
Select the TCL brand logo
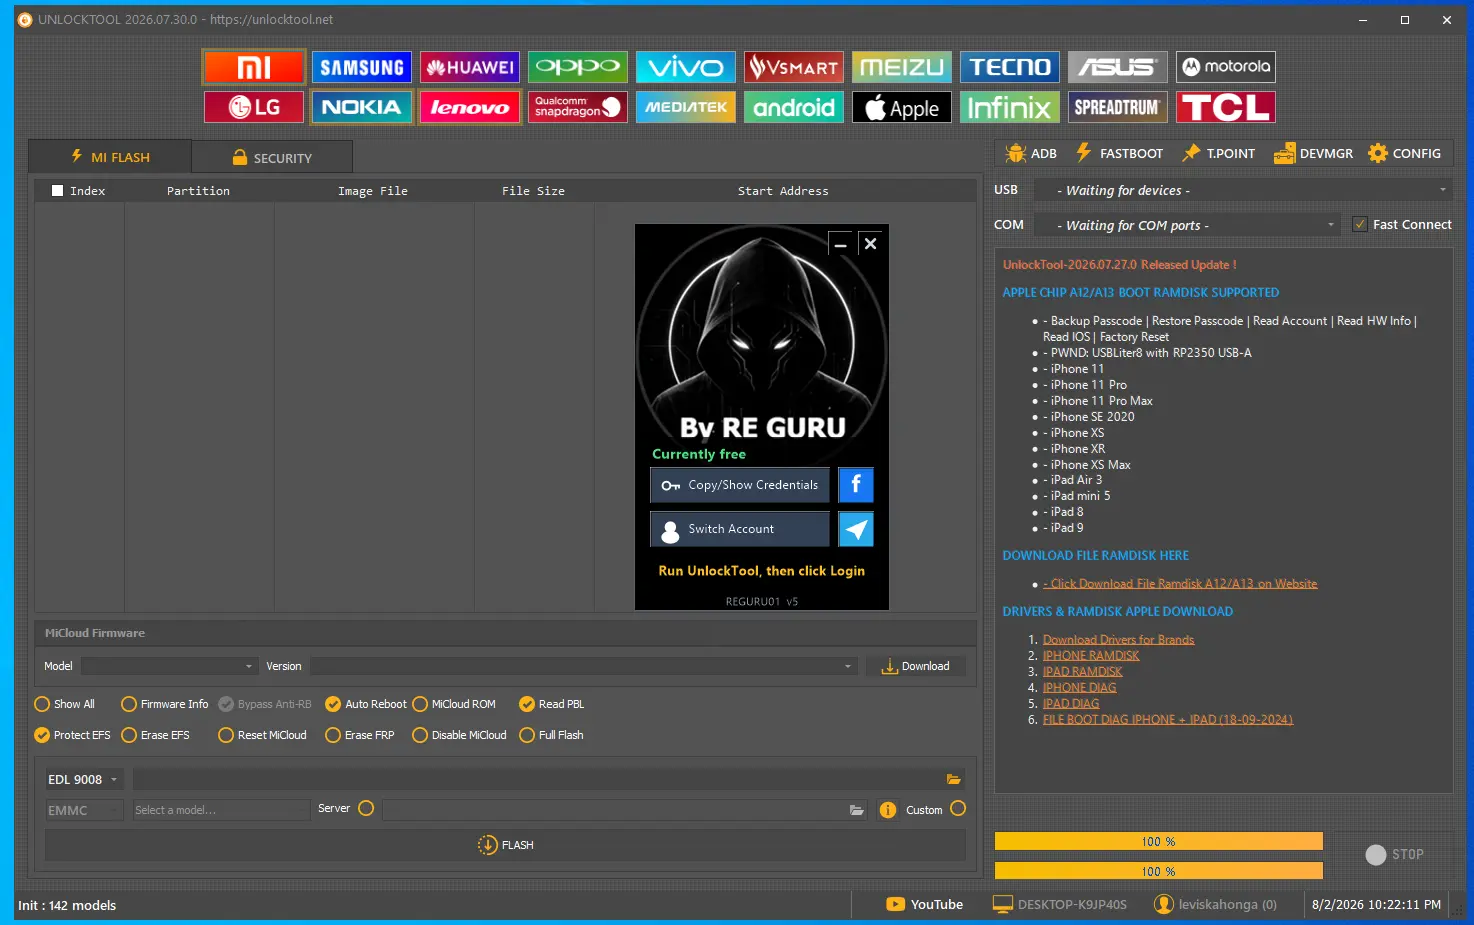point(1226,107)
